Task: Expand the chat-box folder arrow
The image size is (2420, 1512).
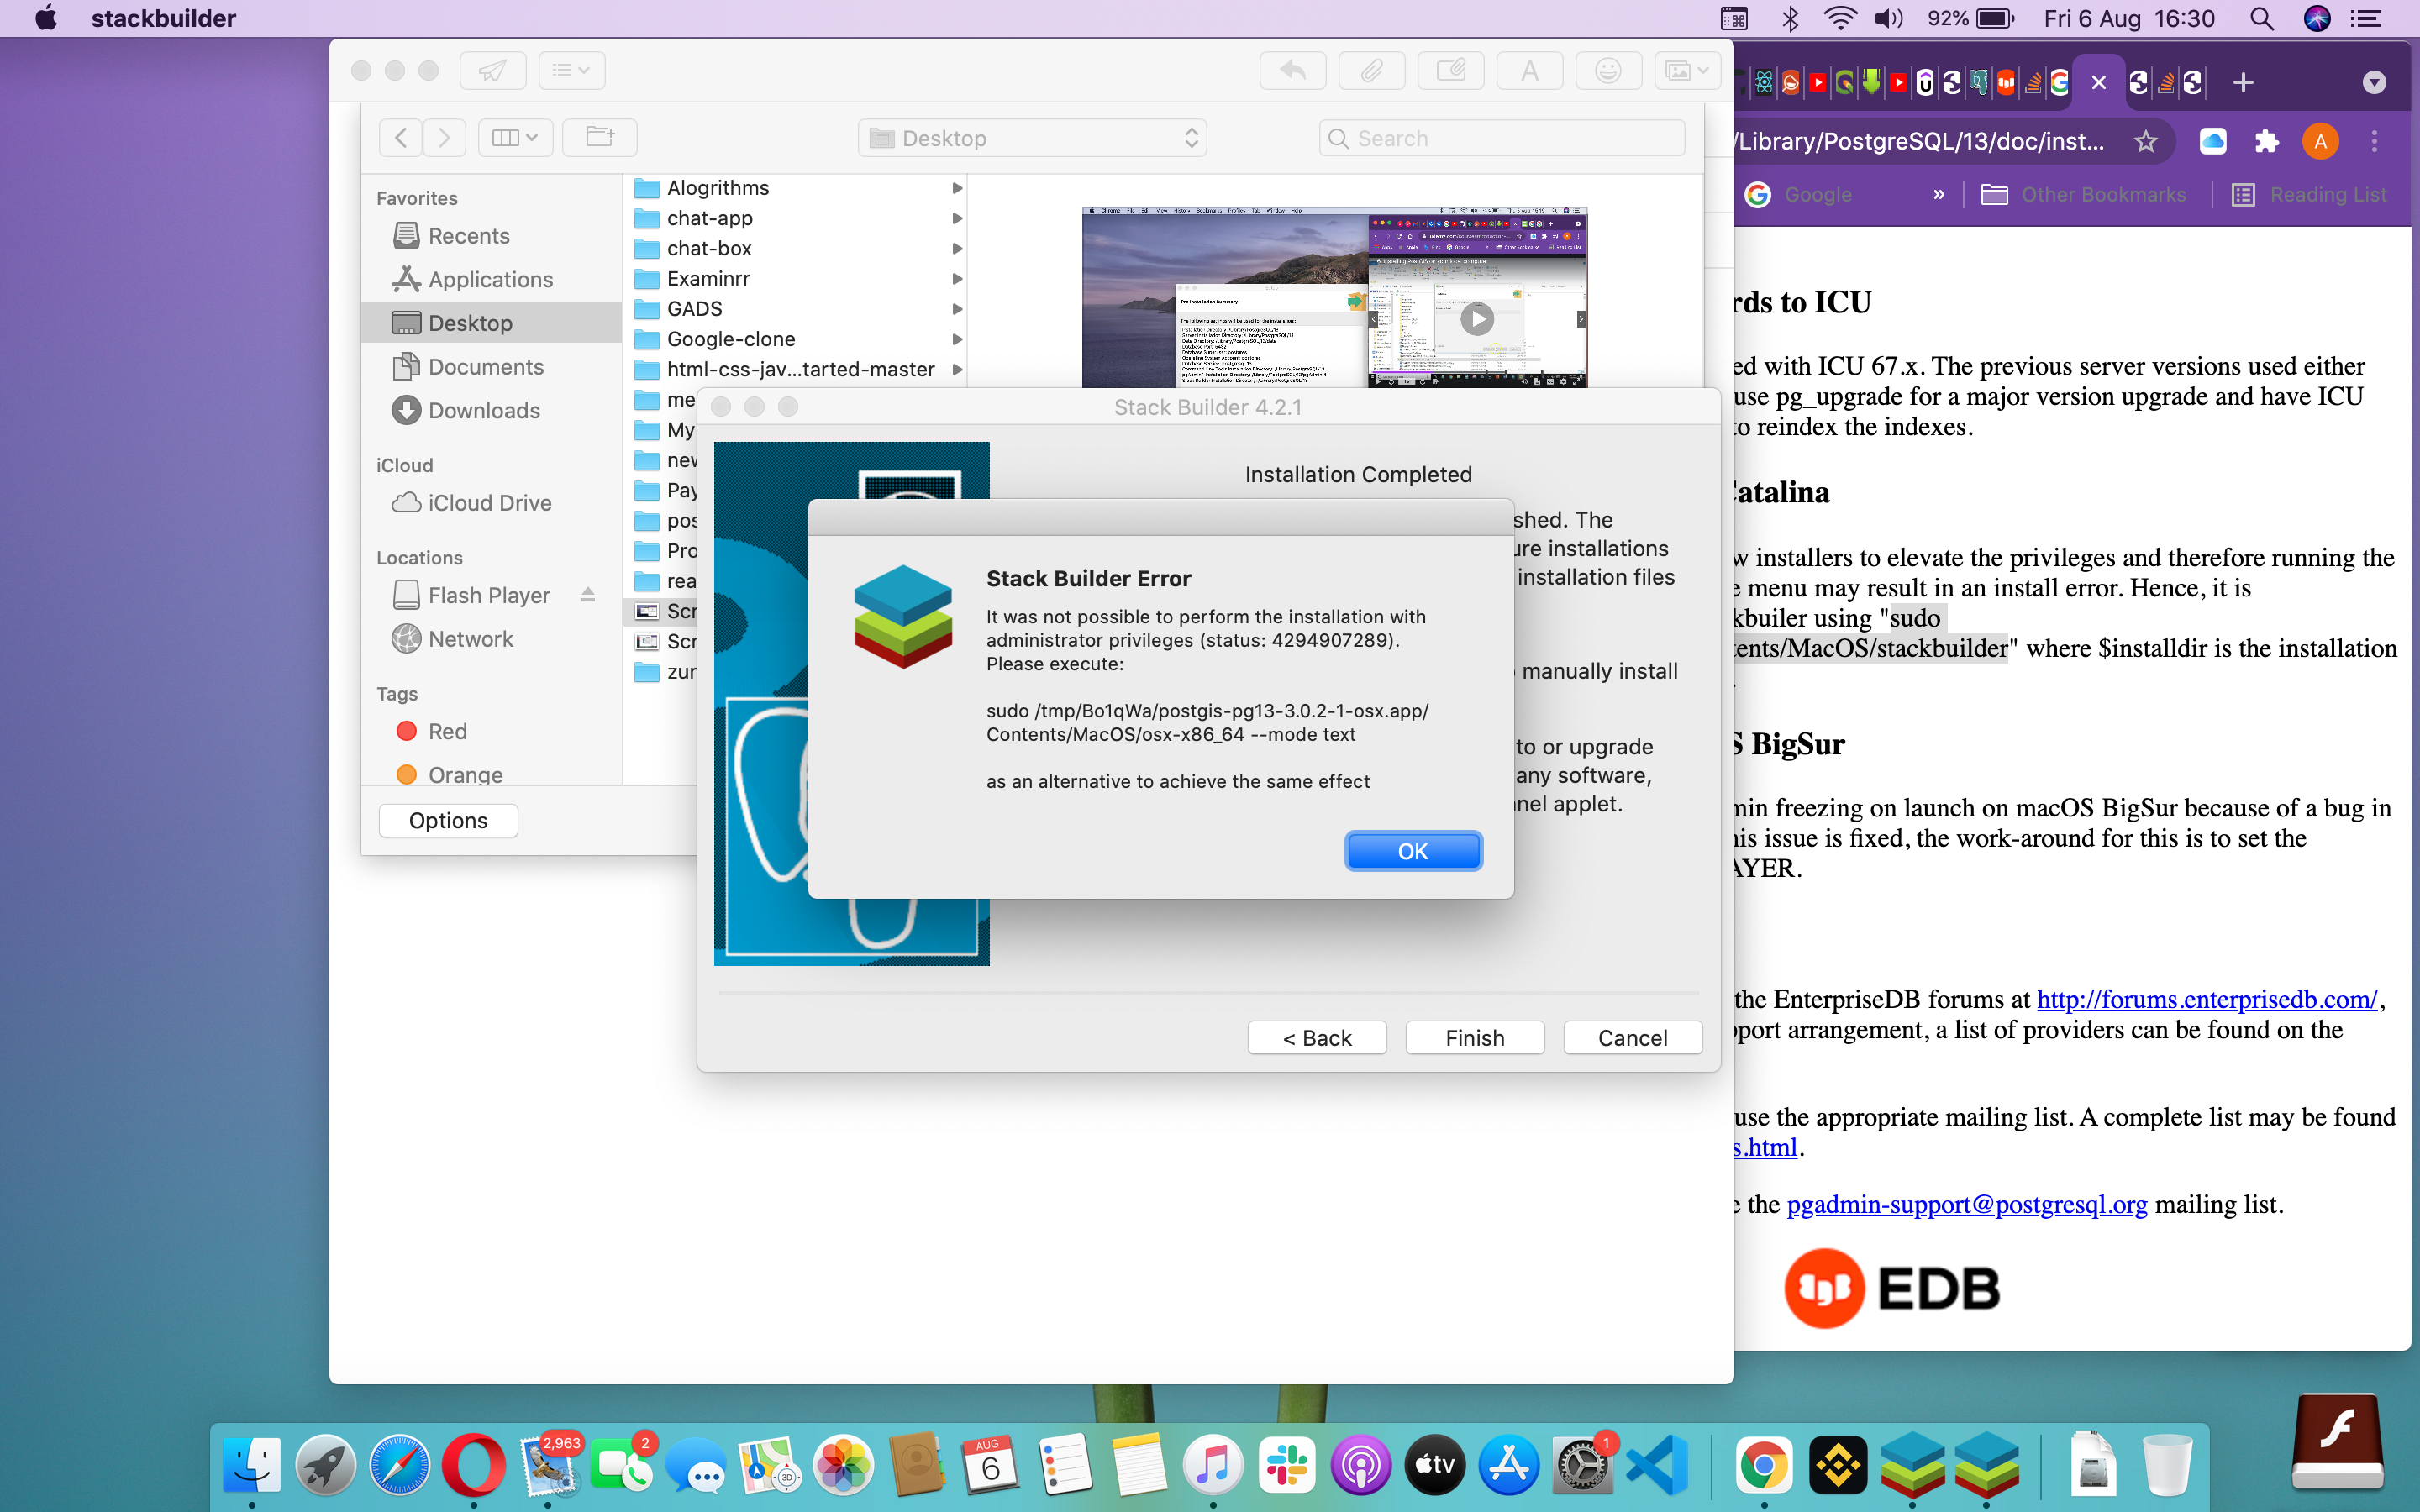Action: [x=957, y=248]
